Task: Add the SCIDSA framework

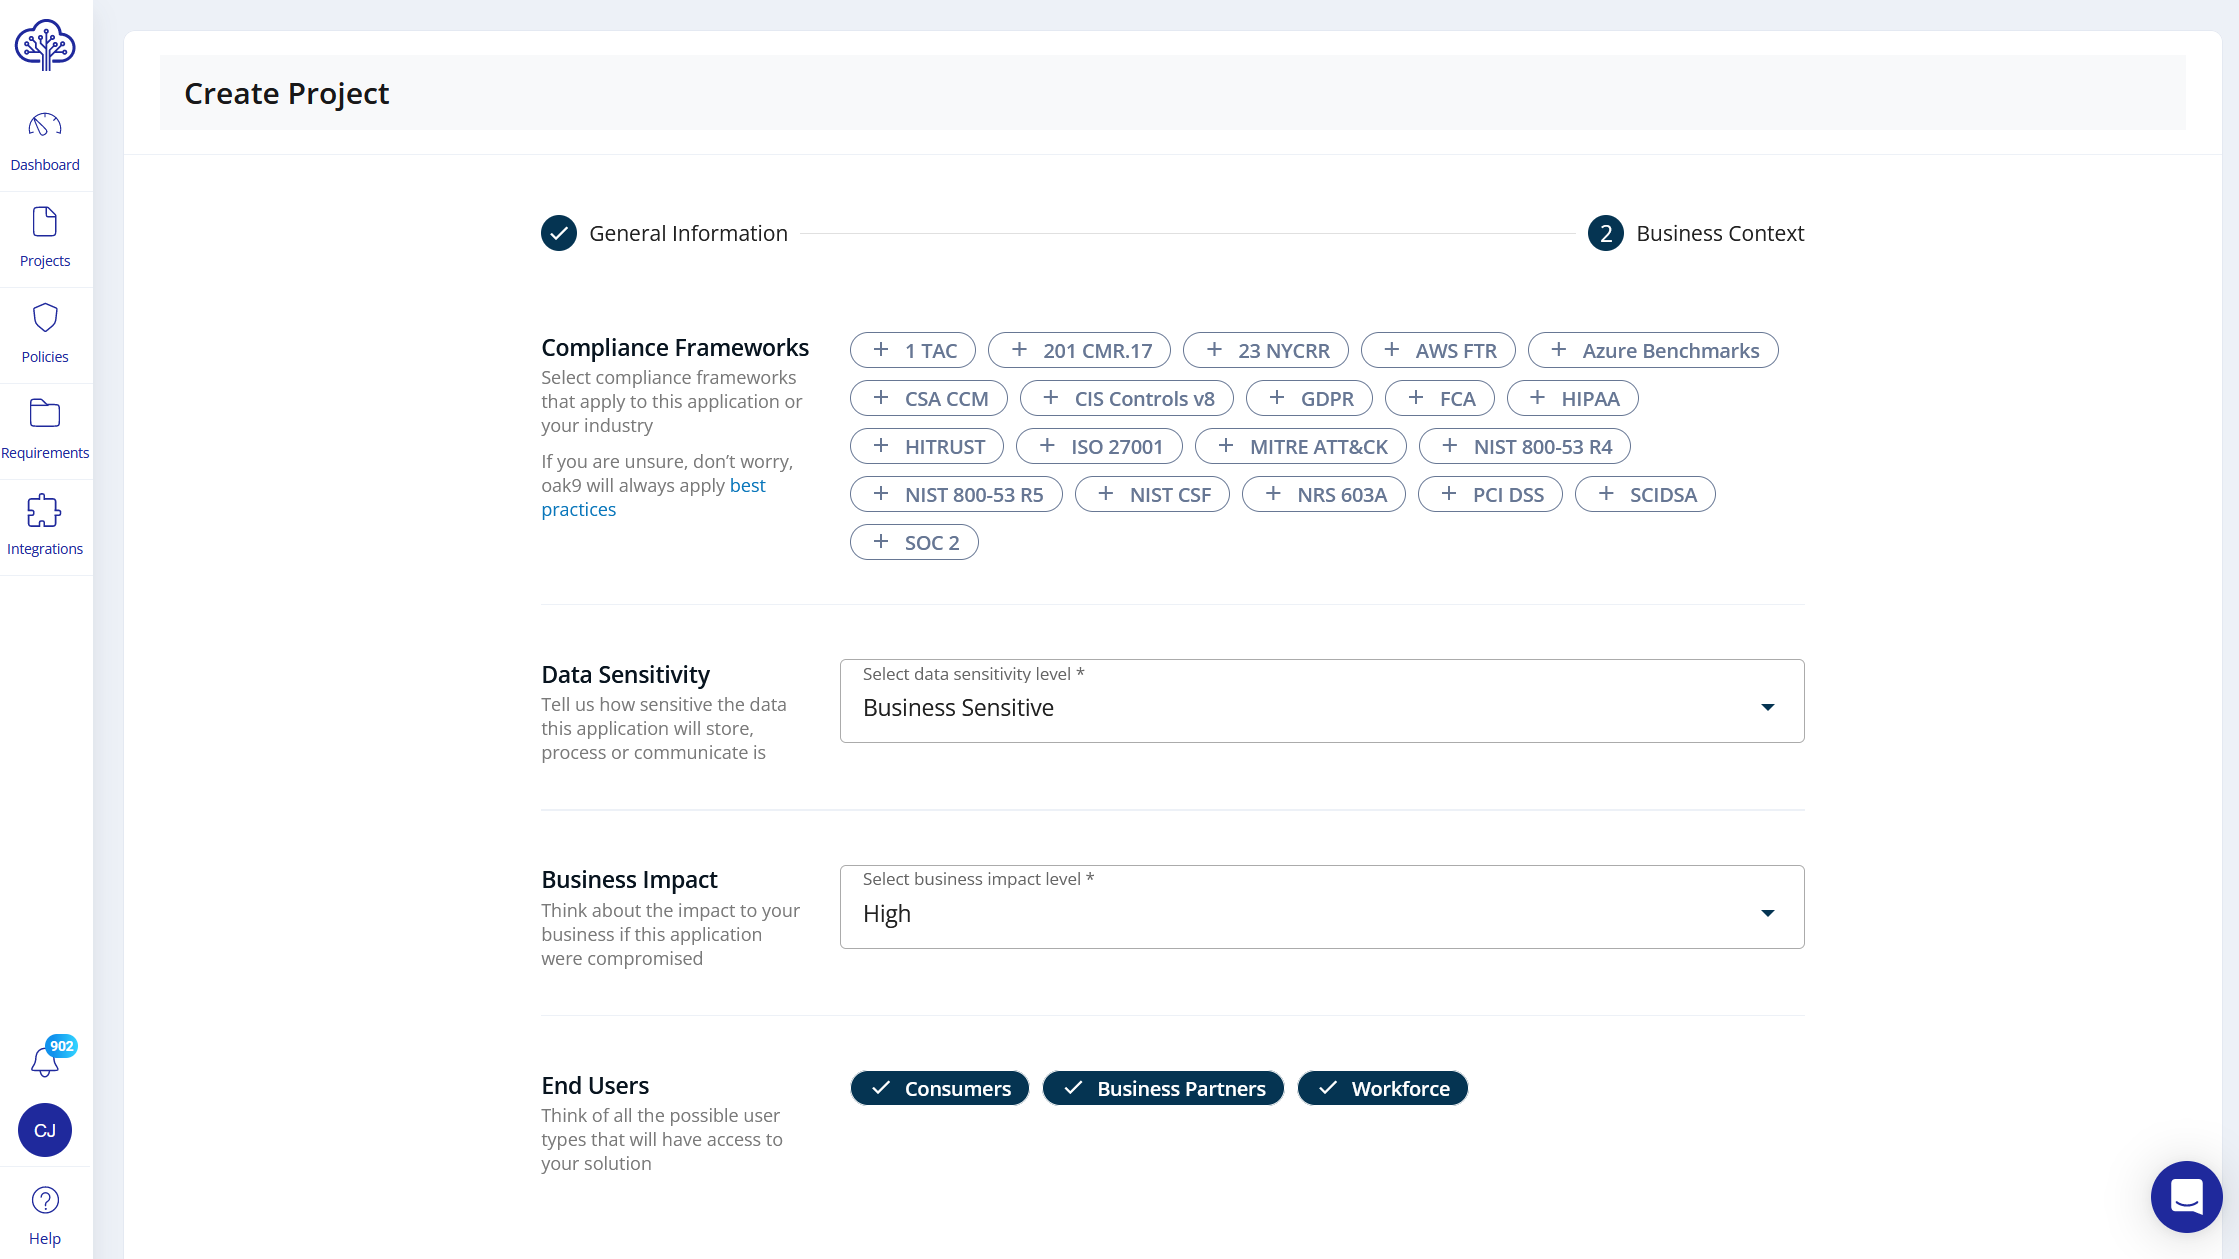Action: [x=1645, y=494]
